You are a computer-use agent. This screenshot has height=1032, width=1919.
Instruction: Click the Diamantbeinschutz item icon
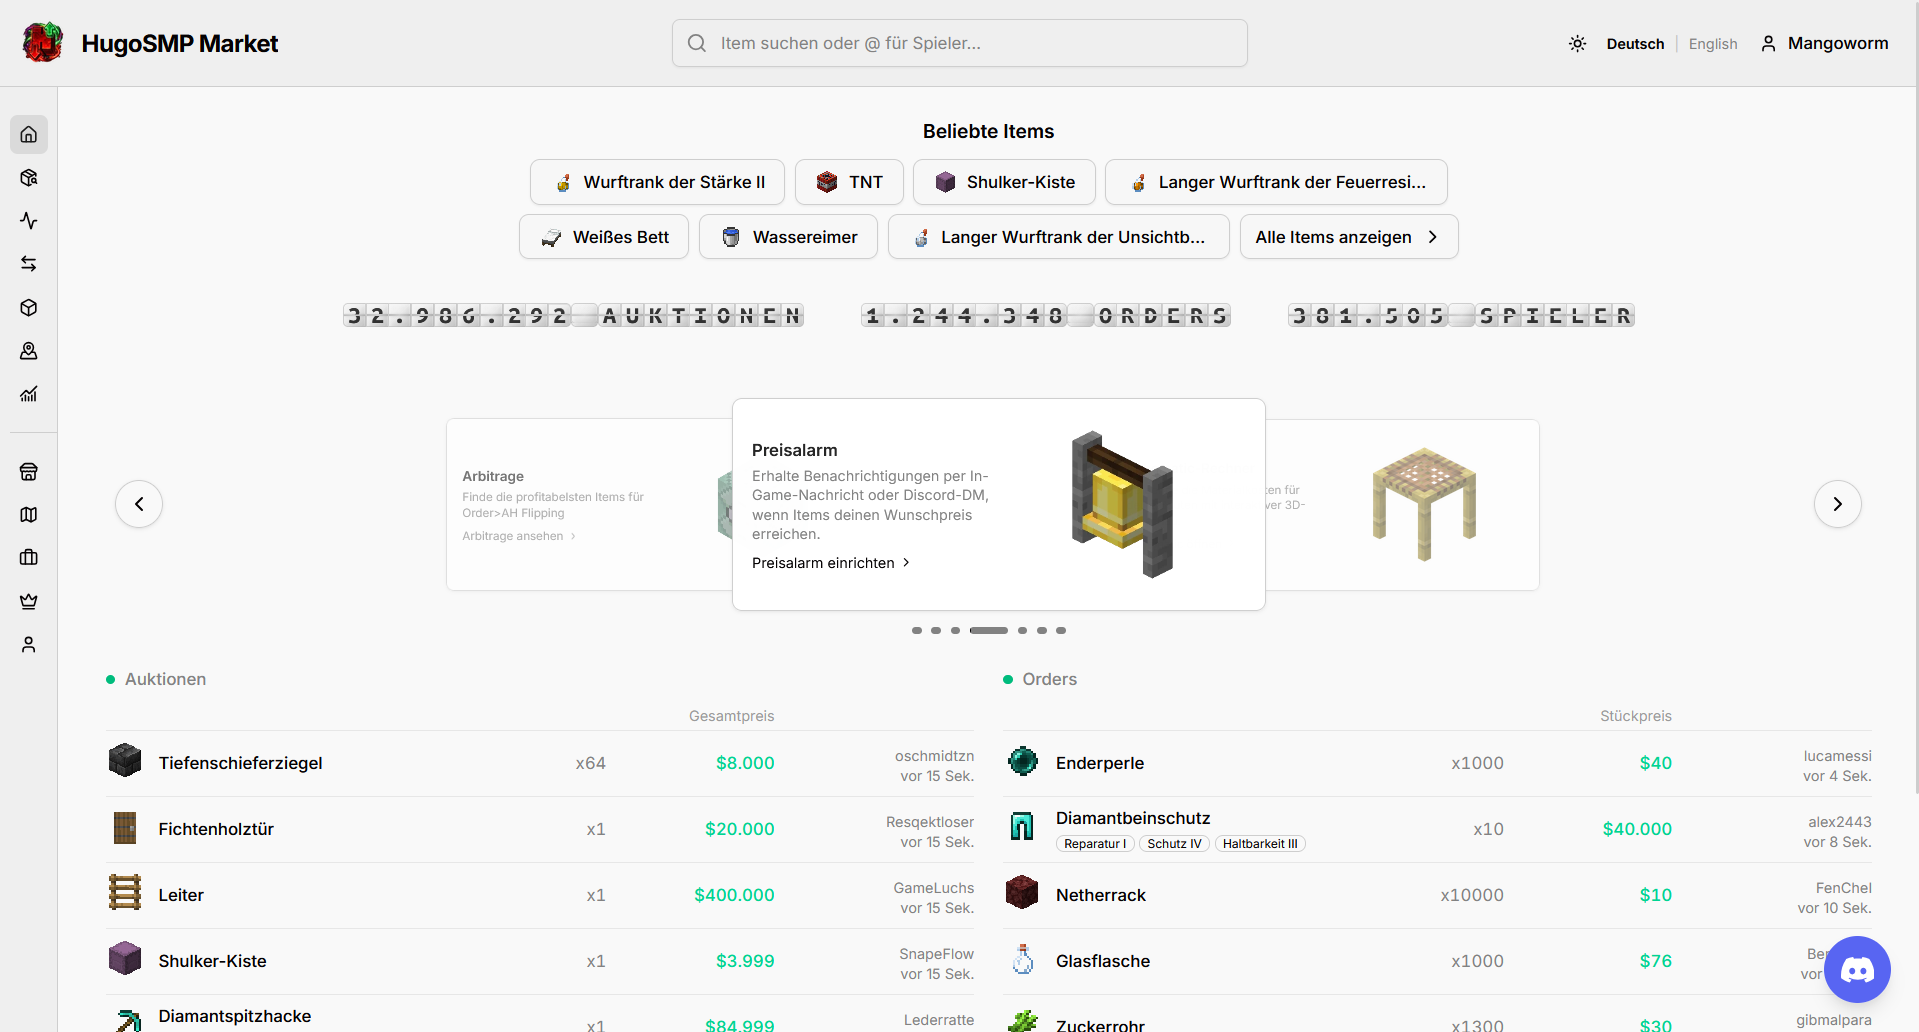(1022, 826)
